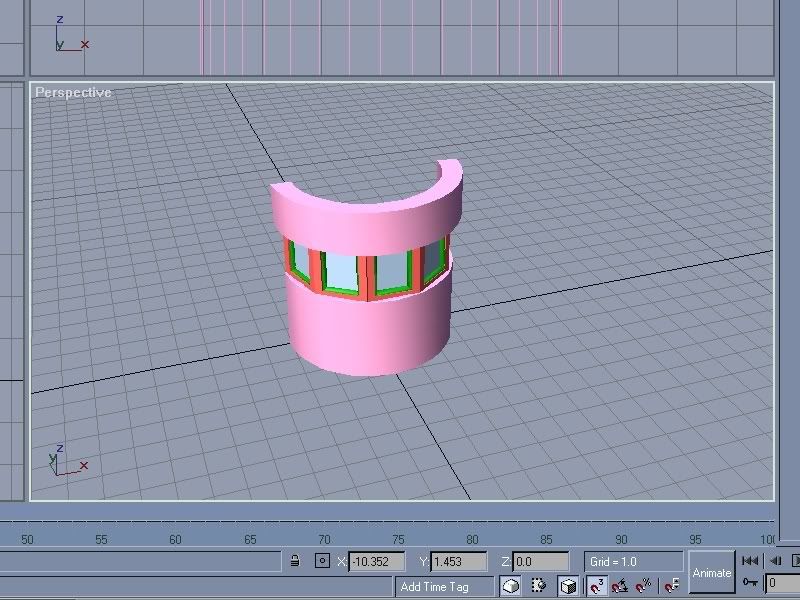Click the 70 mark on the time ruler

pos(324,539)
